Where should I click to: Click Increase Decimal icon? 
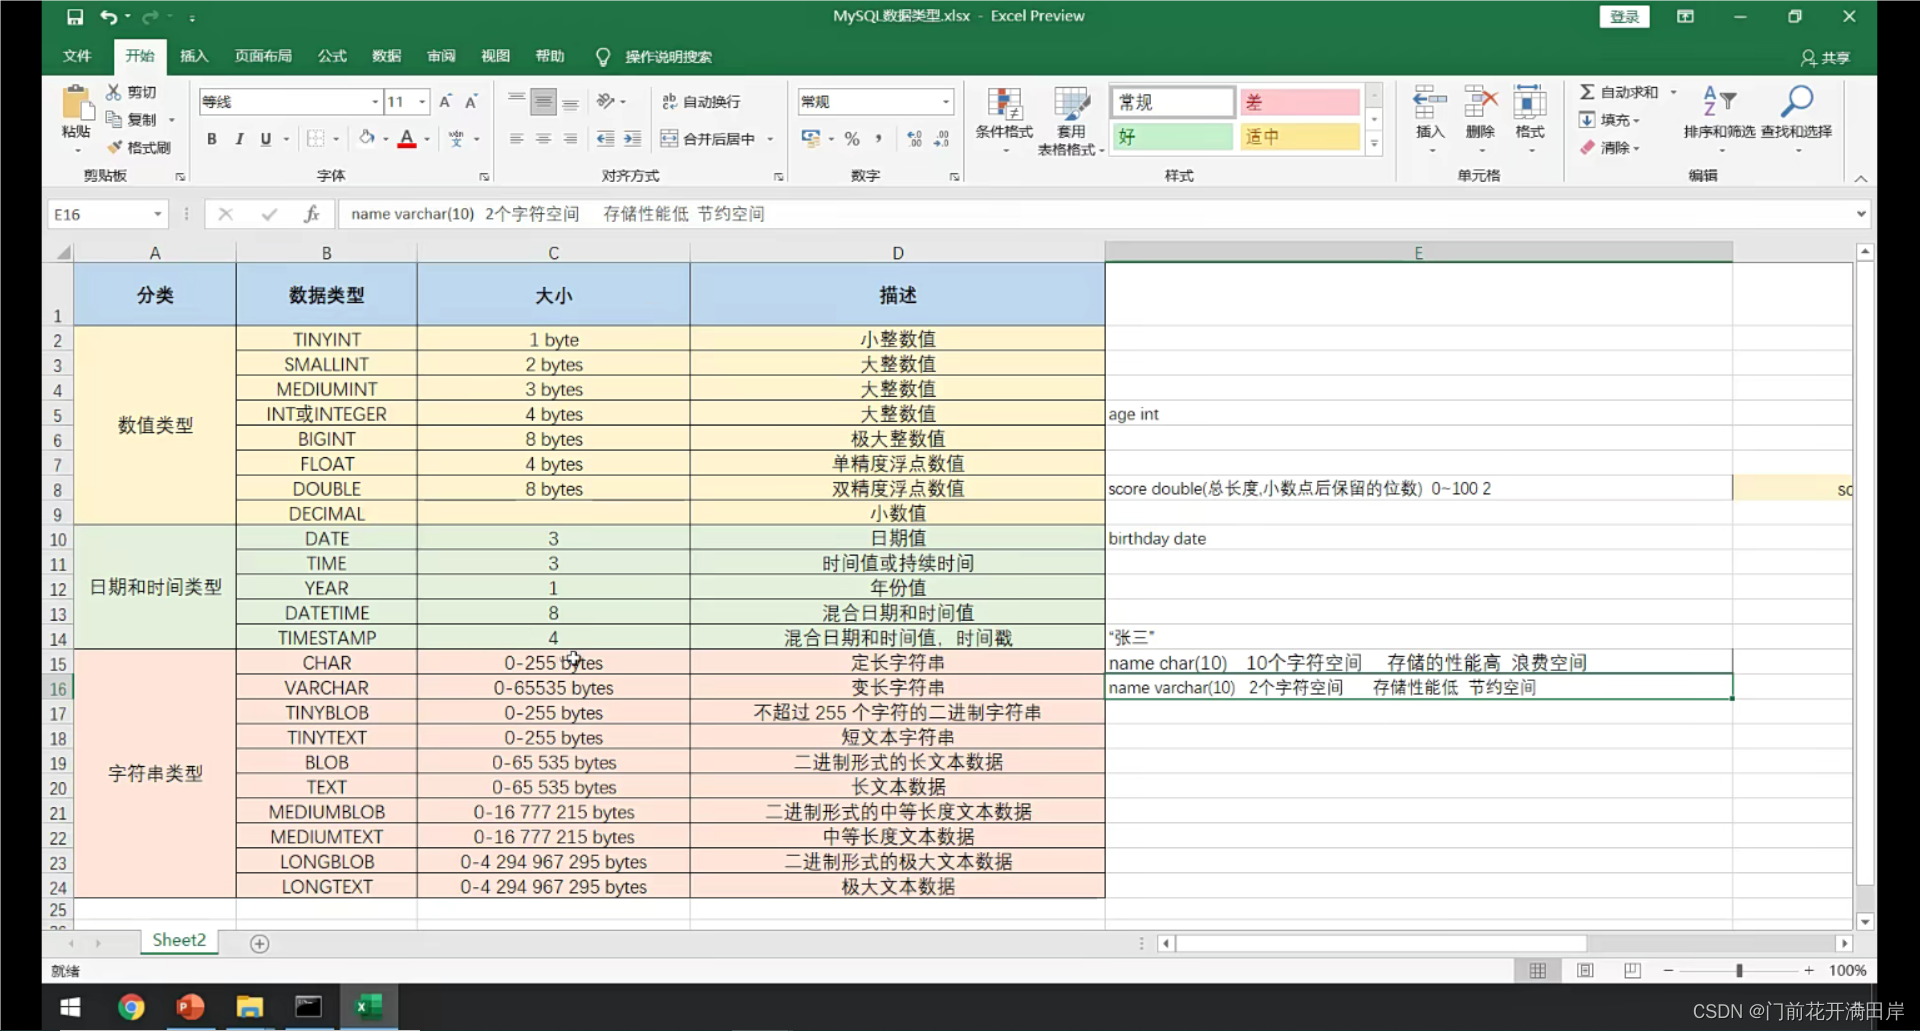(x=914, y=139)
